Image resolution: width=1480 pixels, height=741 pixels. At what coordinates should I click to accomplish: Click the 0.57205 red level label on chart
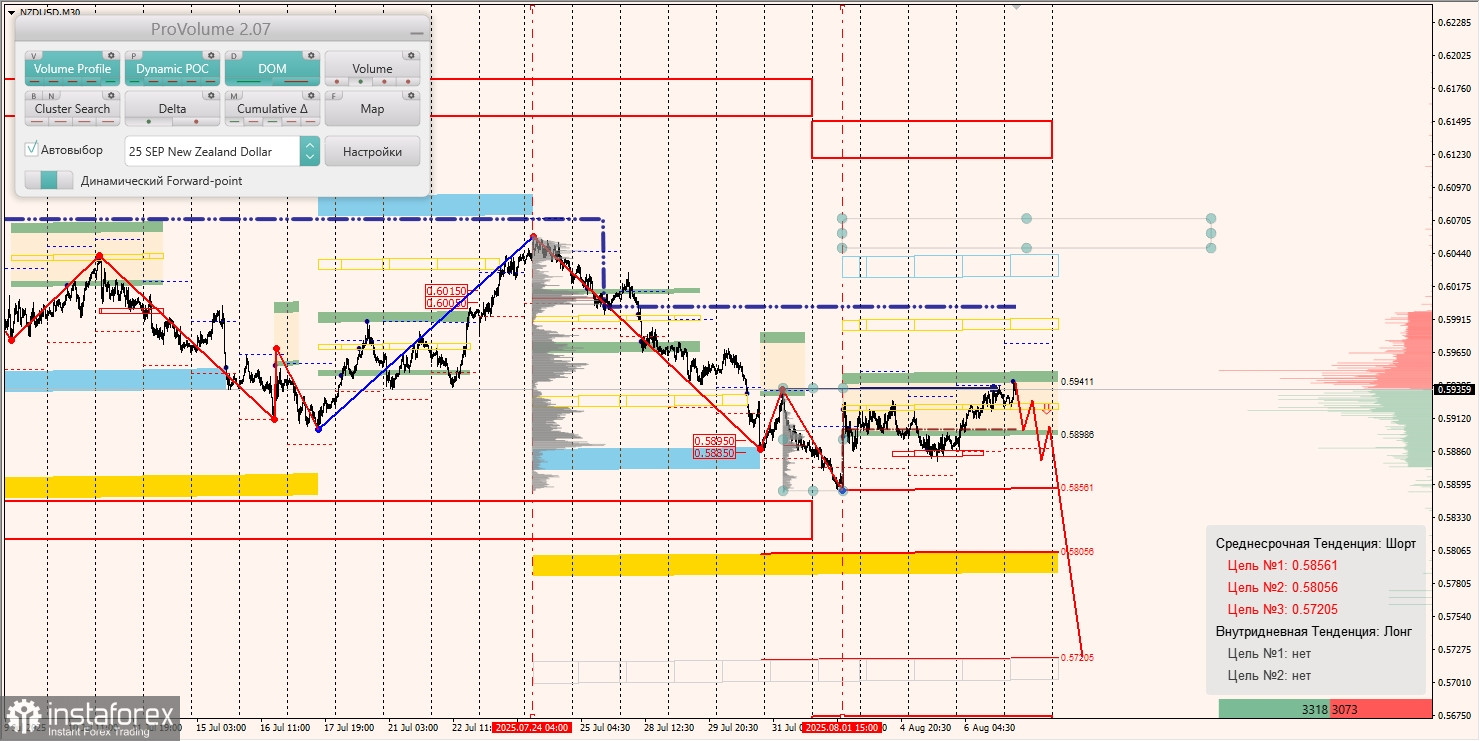(x=1077, y=657)
